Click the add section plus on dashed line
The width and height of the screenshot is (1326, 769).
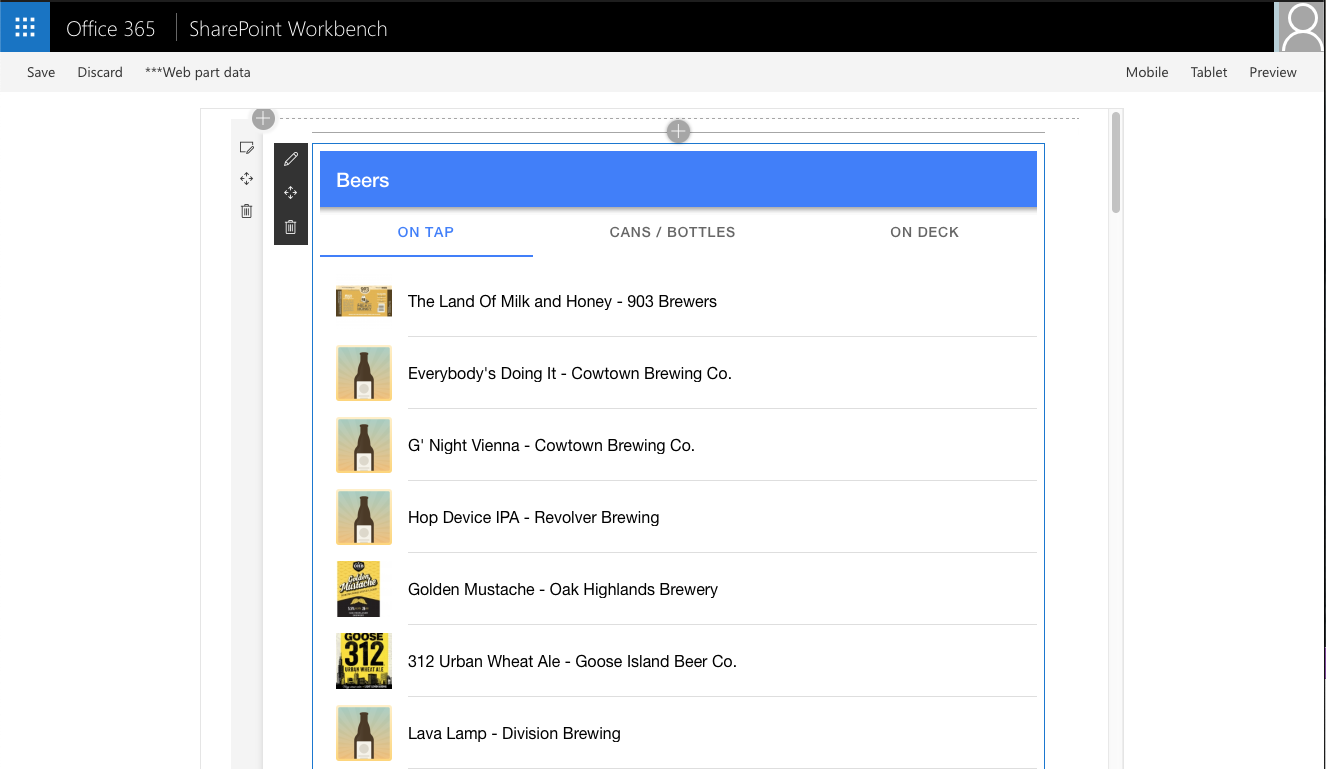263,119
